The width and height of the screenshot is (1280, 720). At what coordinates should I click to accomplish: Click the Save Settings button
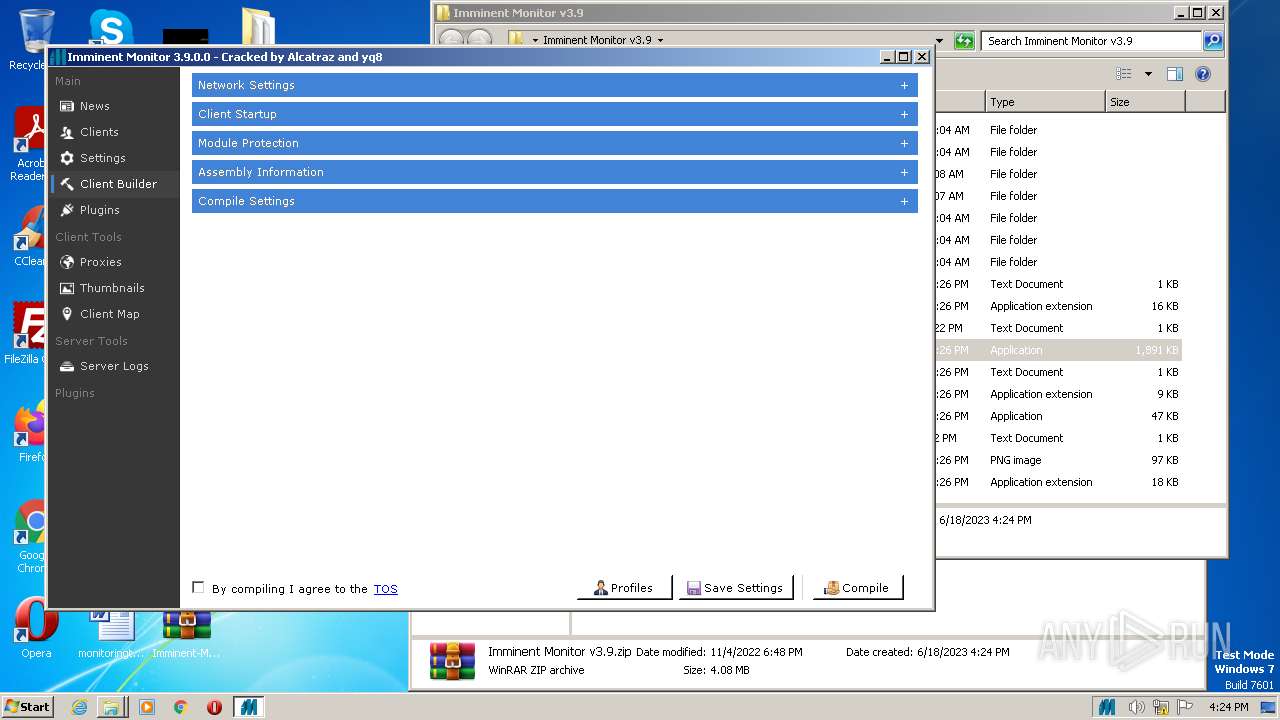(736, 588)
